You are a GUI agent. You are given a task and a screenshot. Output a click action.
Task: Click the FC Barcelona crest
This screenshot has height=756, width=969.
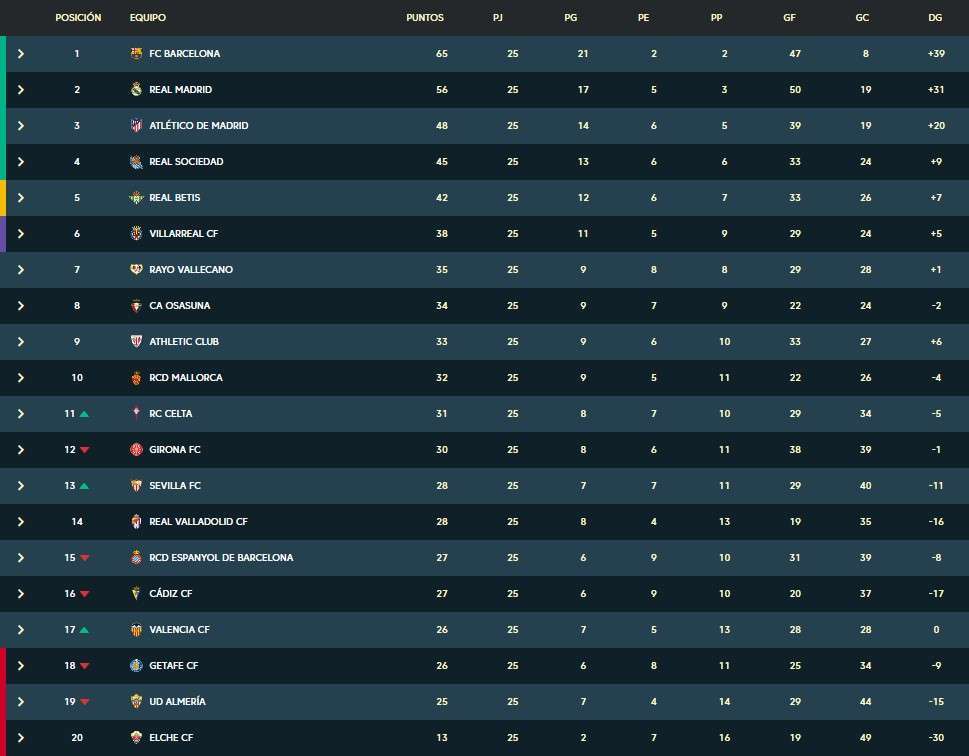point(136,53)
